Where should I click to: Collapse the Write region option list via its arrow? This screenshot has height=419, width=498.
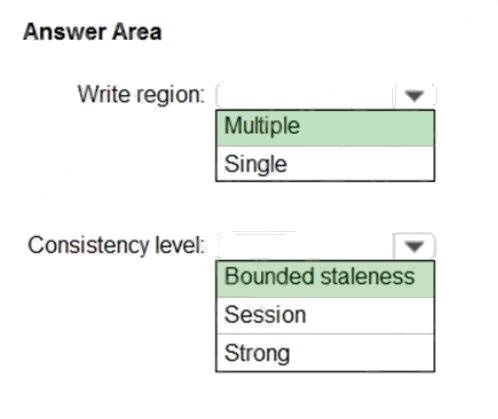coord(414,96)
